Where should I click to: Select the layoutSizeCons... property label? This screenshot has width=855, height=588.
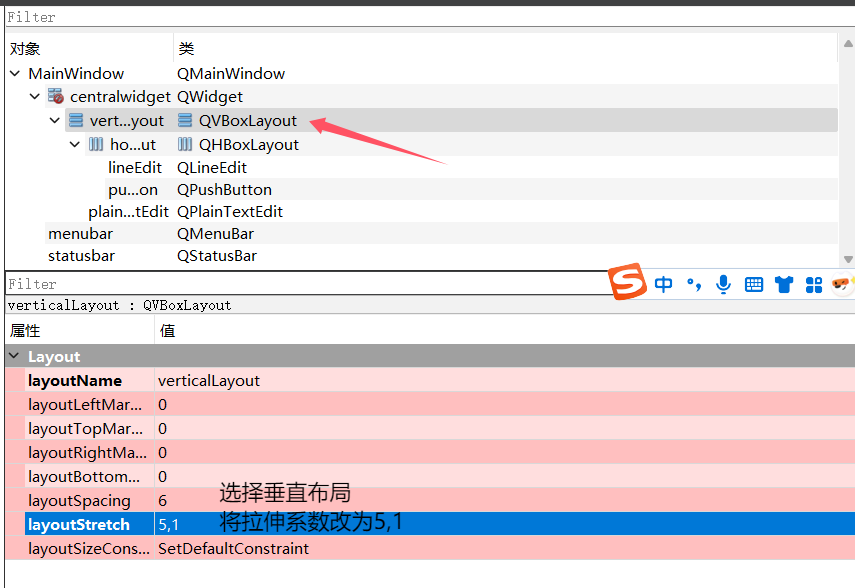click(90, 548)
